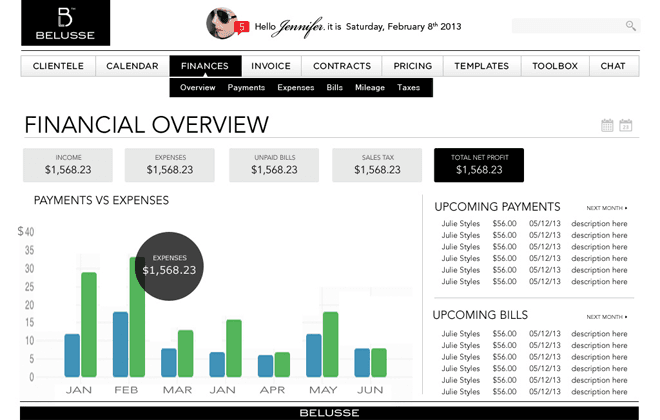This screenshot has width=660, height=420.
Task: Click the Belusse logo in header
Action: (x=65, y=23)
